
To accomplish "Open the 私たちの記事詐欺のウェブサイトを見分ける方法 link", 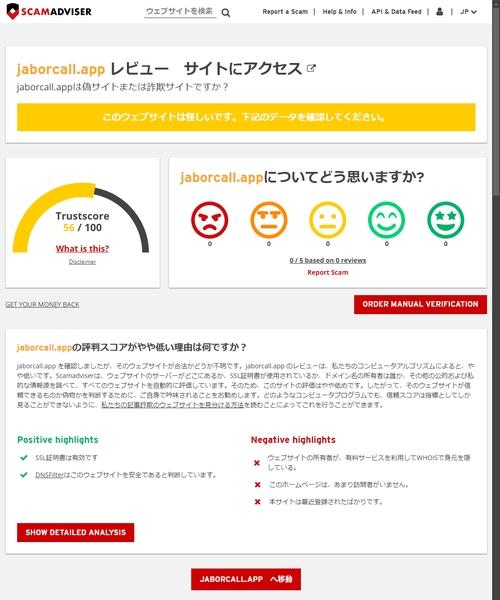I will [172, 405].
